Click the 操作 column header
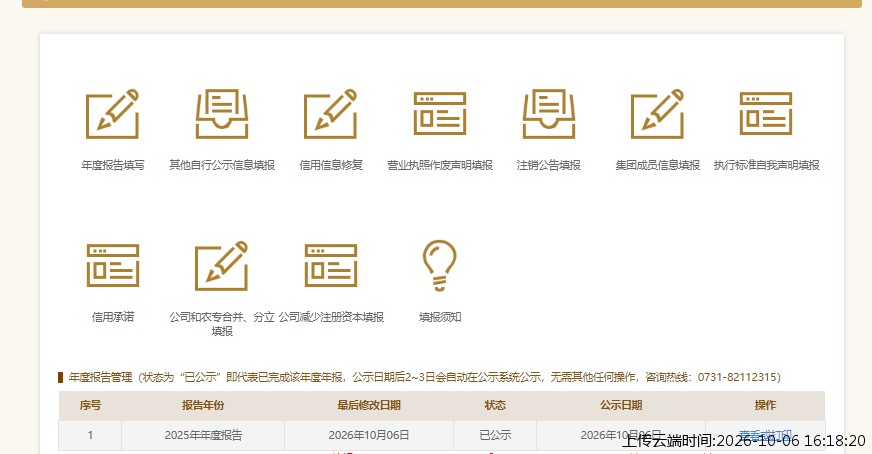Viewport: 872px width, 454px height. pos(765,405)
